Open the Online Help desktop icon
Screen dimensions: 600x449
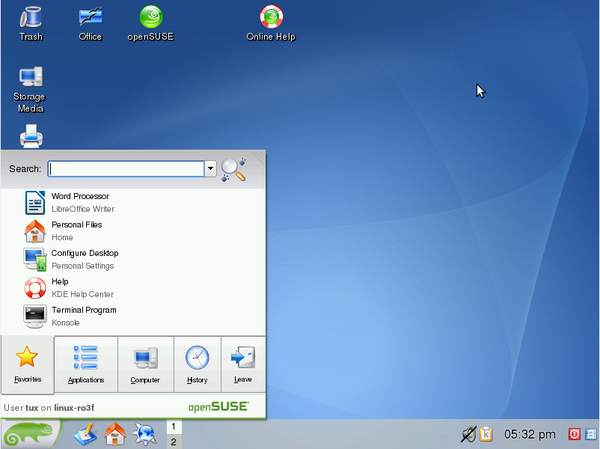(271, 23)
